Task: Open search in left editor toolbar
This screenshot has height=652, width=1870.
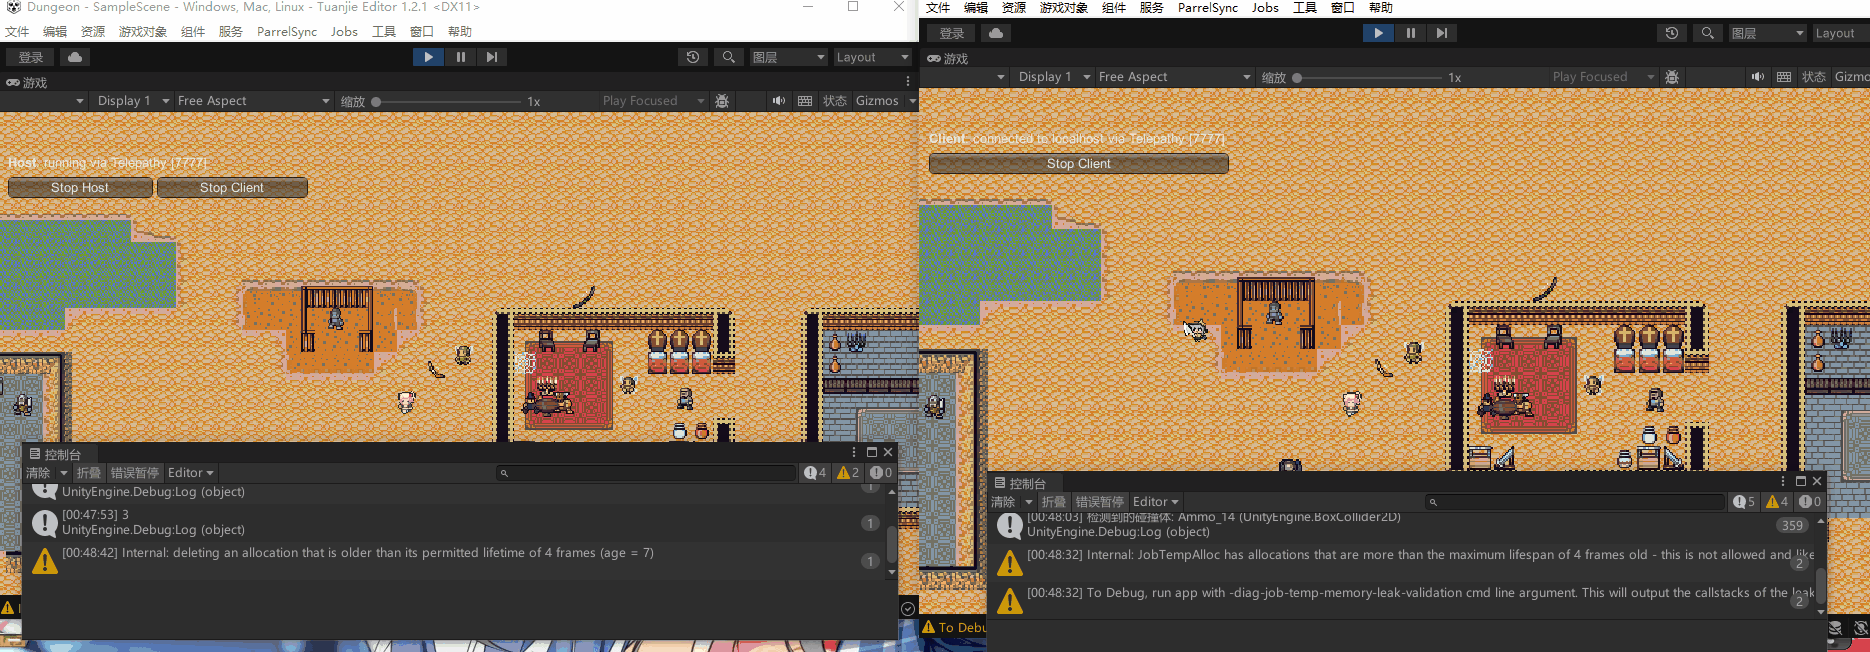Action: click(729, 57)
